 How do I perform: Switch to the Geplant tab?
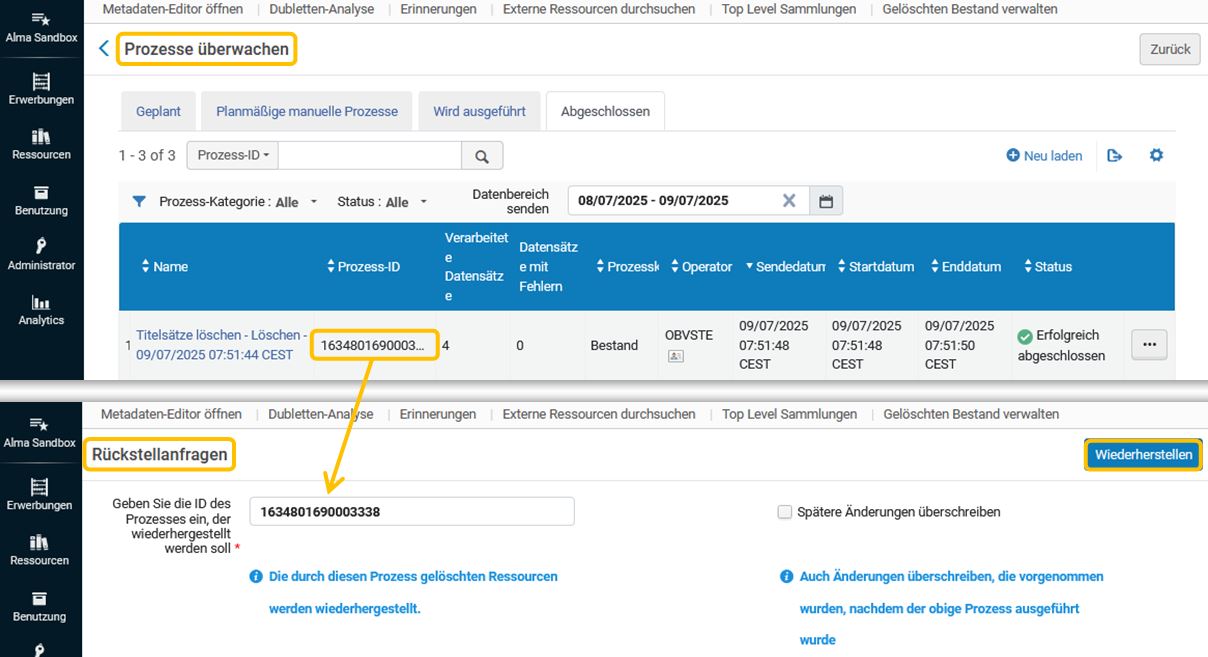(159, 111)
